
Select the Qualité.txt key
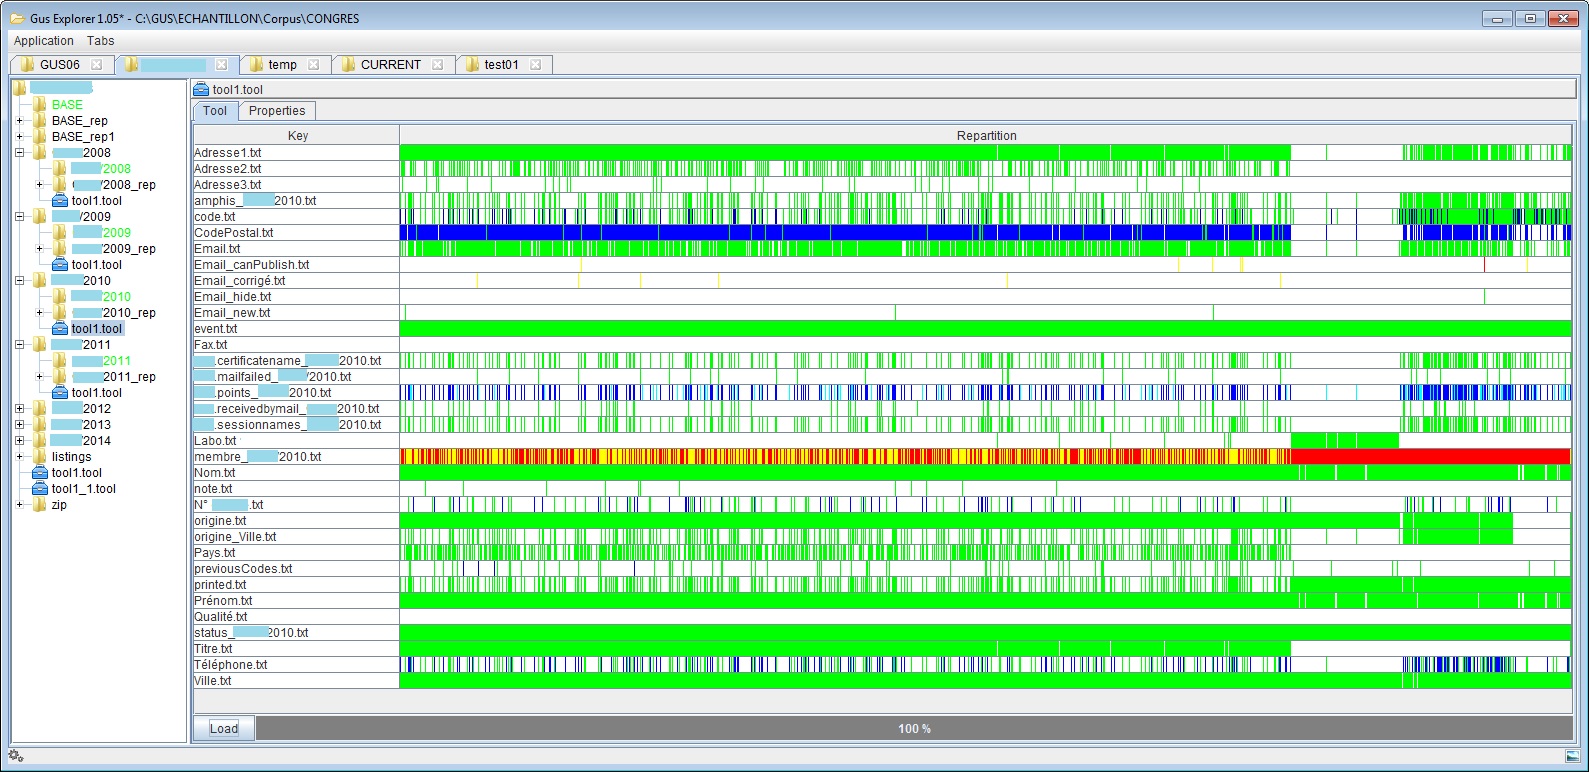(297, 617)
